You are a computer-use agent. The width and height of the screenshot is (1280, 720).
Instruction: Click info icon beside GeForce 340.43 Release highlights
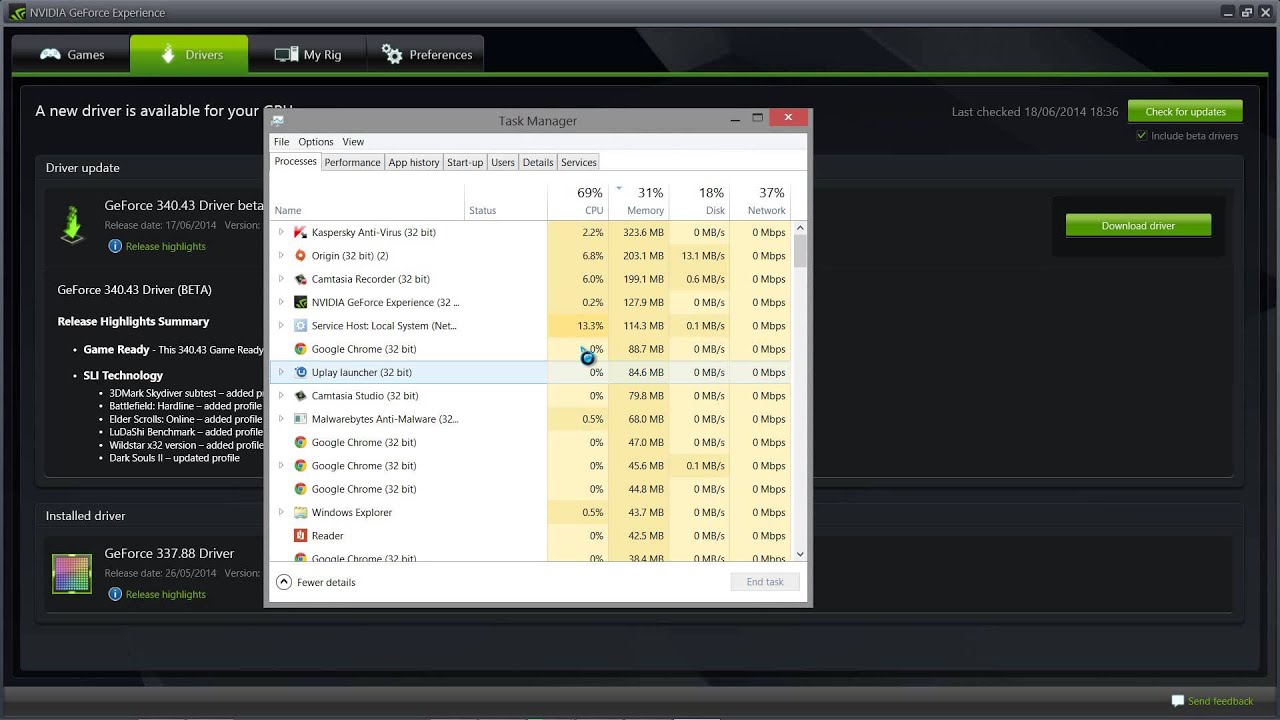115,246
